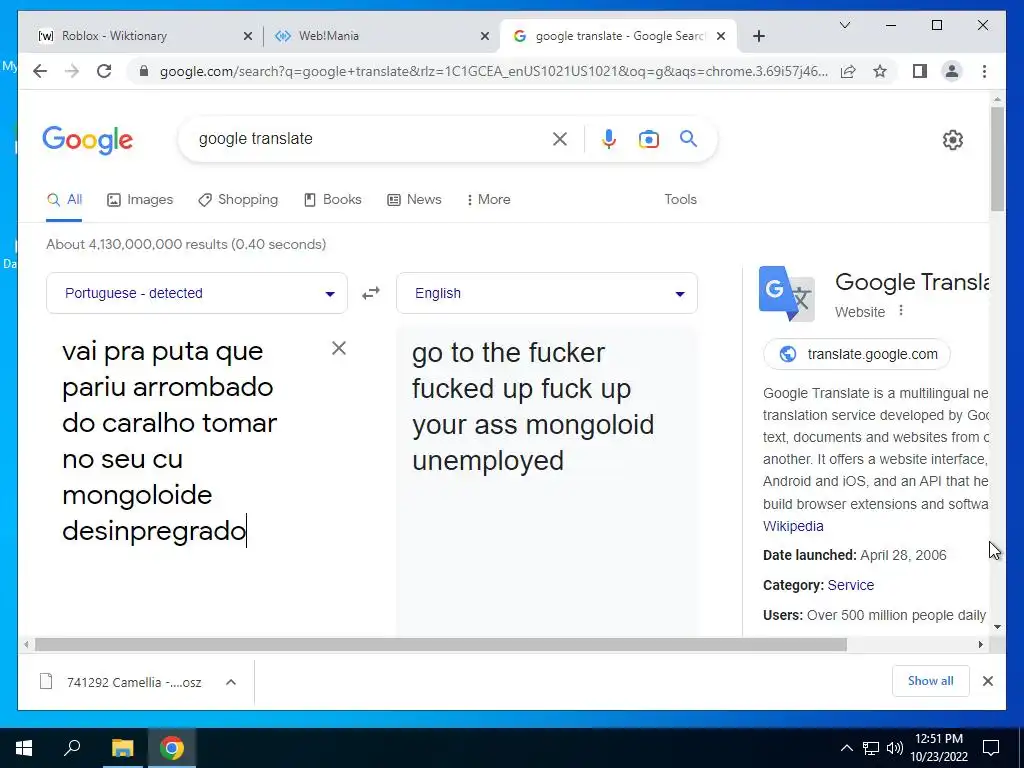The width and height of the screenshot is (1024, 768).
Task: Click Show all downloads
Action: tap(931, 680)
